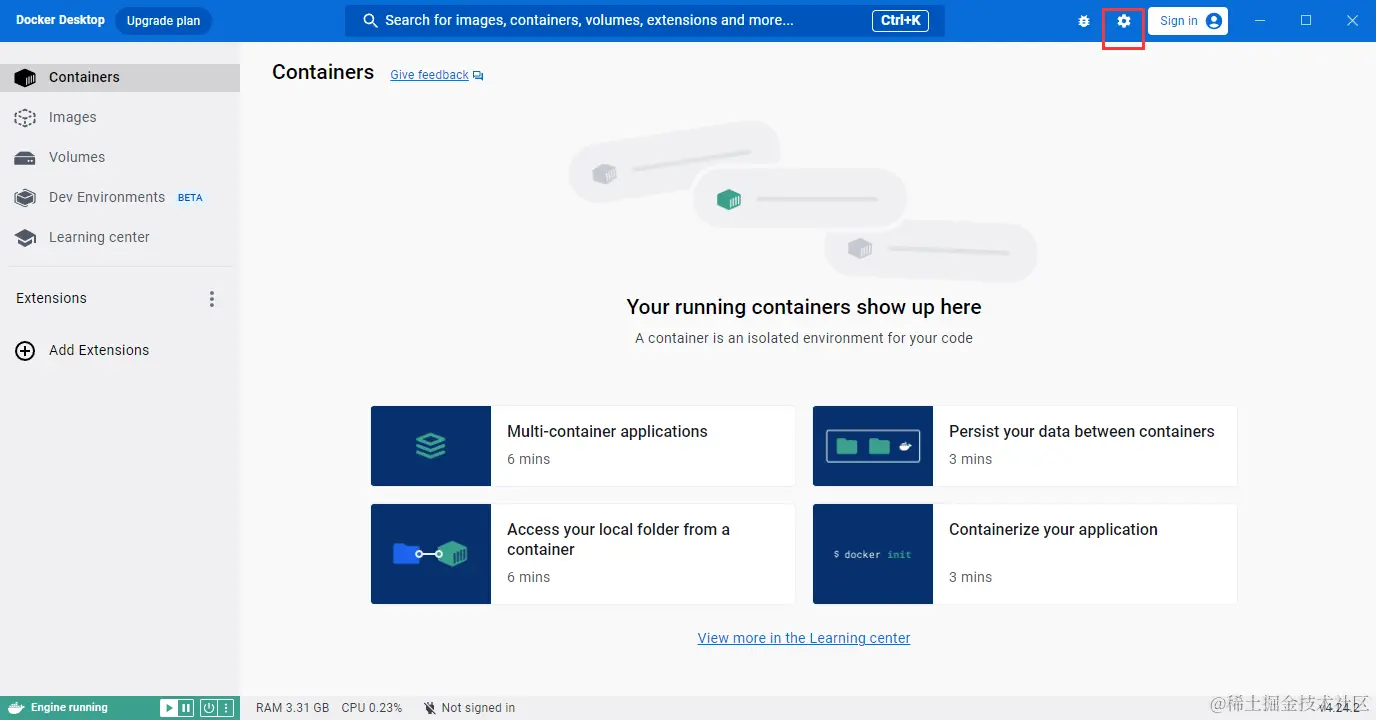Focus the search images and containers field

(x=644, y=21)
